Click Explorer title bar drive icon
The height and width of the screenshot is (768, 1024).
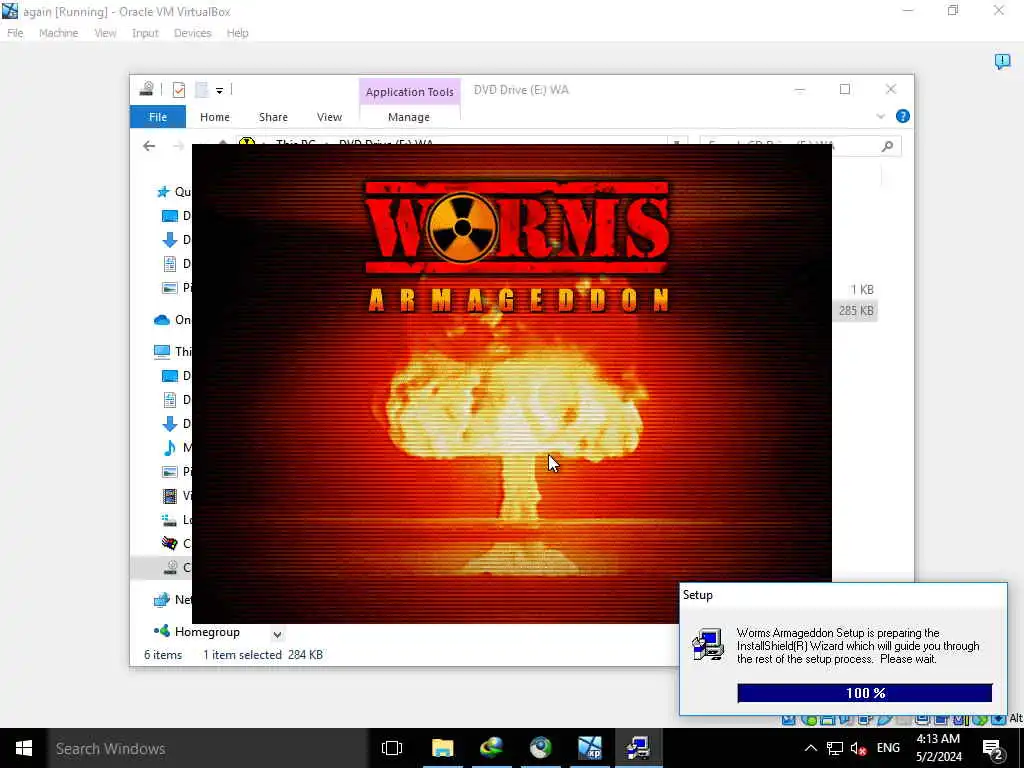click(147, 89)
